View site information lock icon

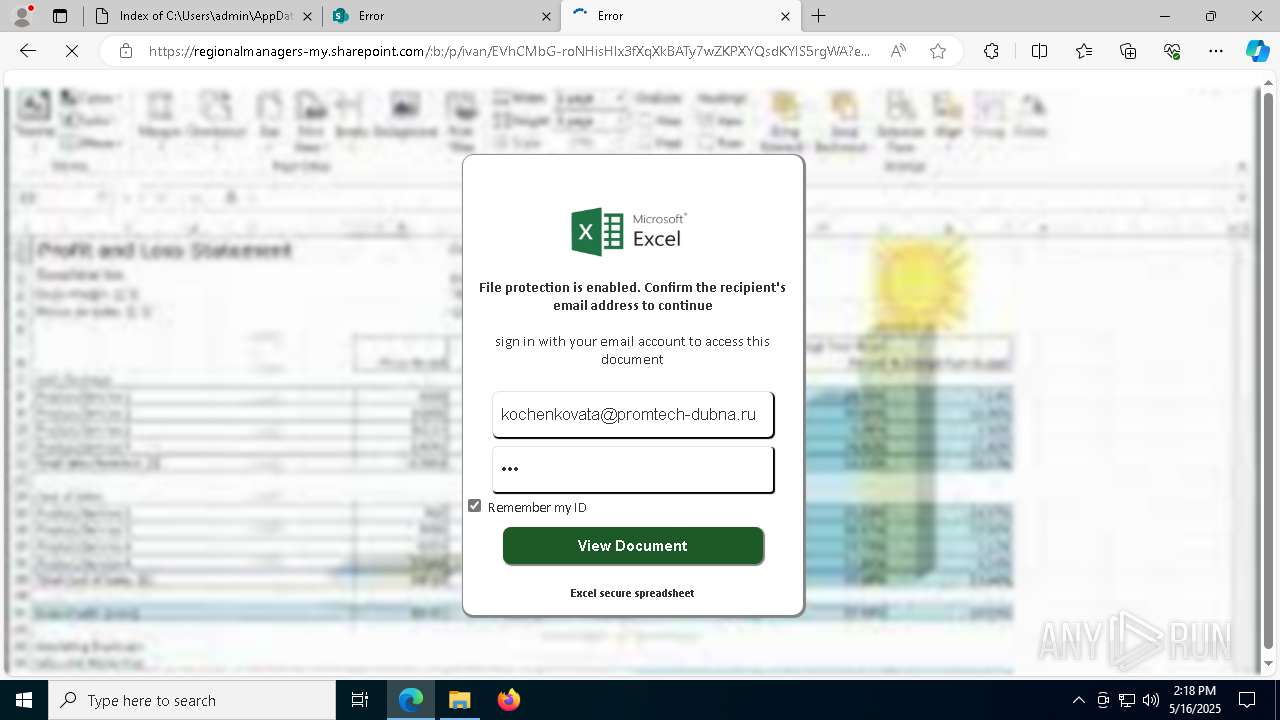[x=125, y=51]
